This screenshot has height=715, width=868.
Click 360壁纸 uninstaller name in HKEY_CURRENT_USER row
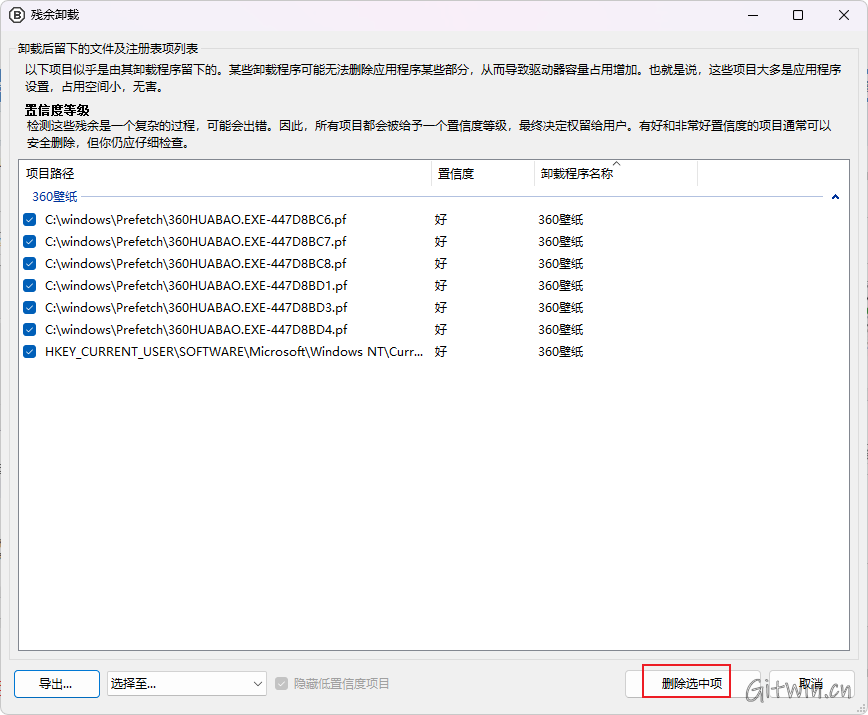(561, 352)
